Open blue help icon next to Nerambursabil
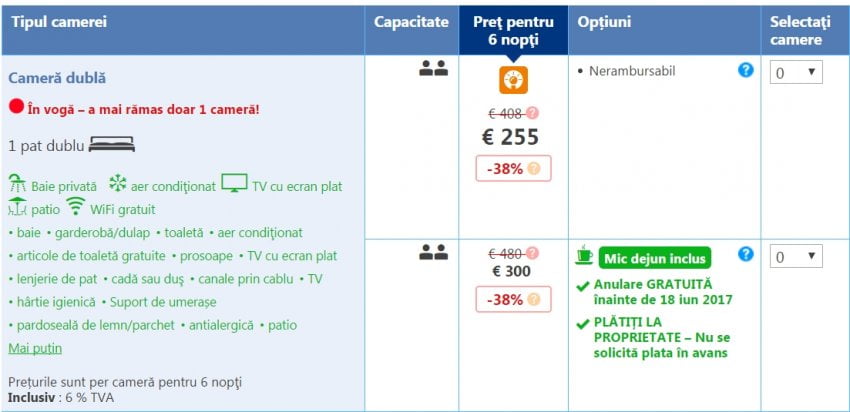 (745, 70)
